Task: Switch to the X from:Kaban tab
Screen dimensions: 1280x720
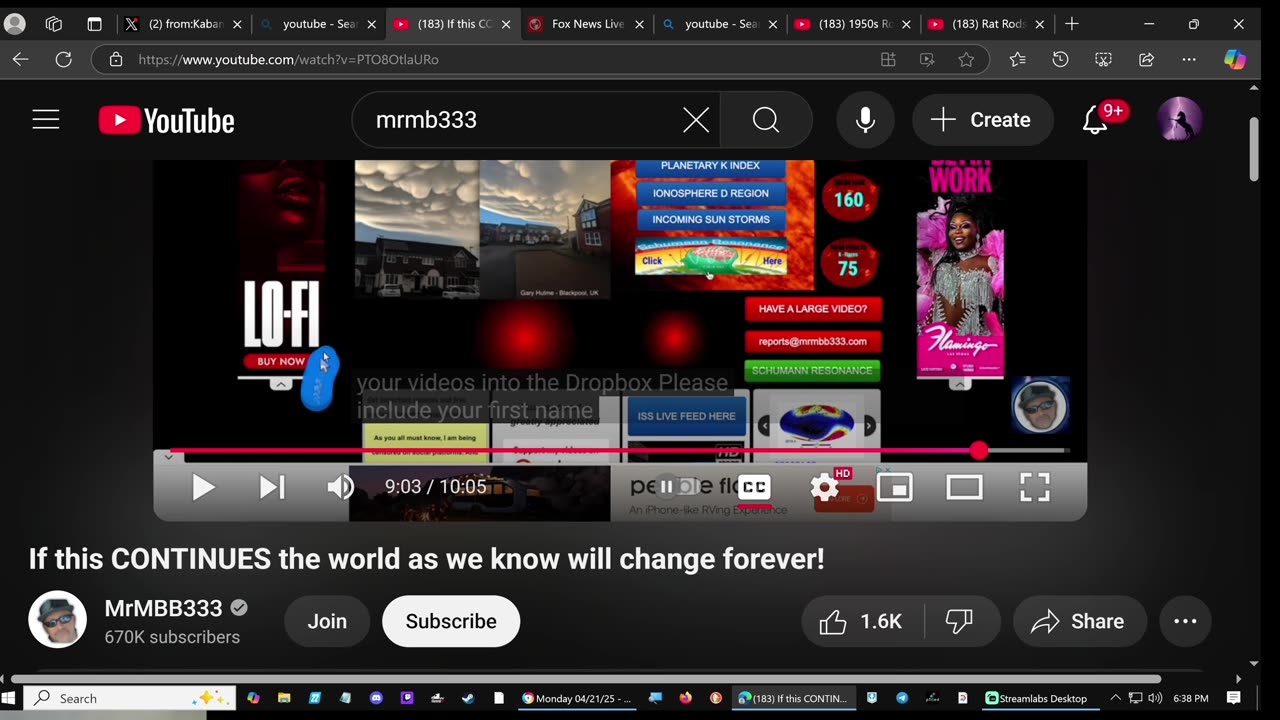Action: (x=184, y=24)
